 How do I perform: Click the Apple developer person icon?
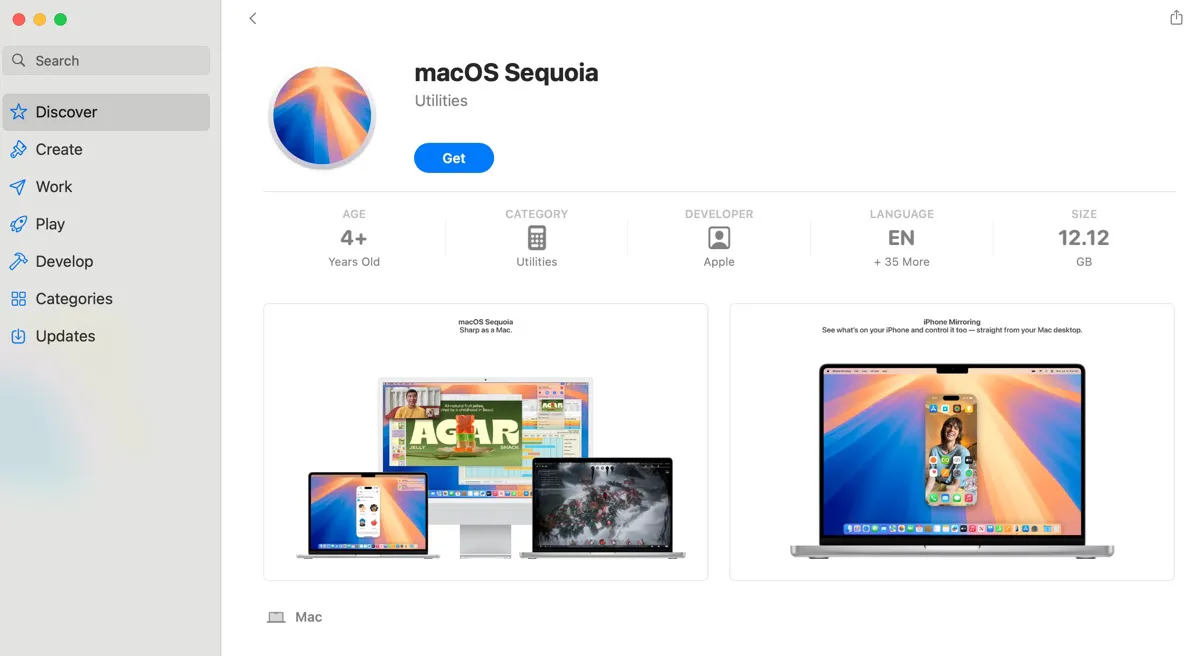coord(719,238)
